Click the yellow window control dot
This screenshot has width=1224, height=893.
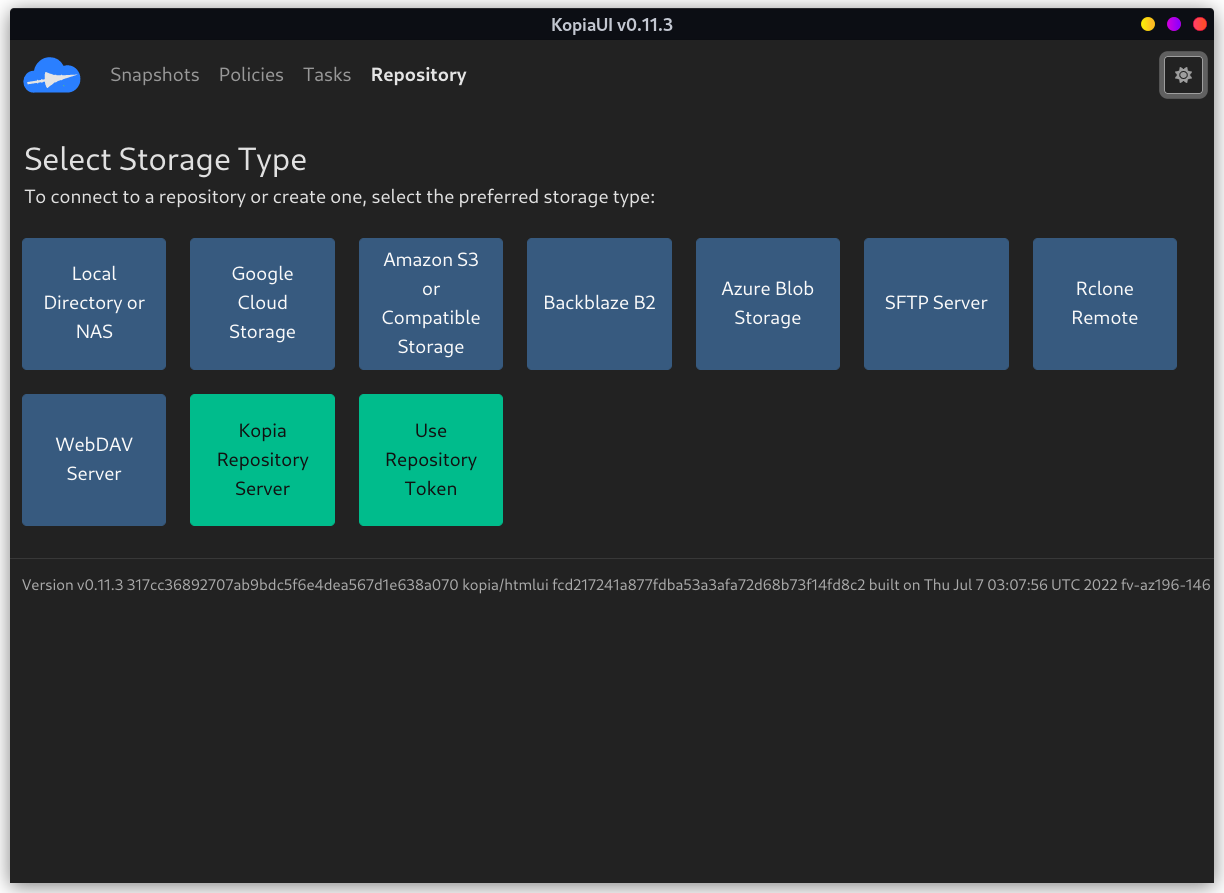1148,24
